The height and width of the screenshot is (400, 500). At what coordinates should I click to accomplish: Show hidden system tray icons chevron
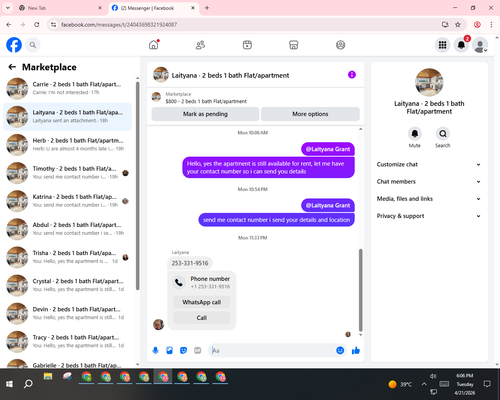[x=424, y=384]
